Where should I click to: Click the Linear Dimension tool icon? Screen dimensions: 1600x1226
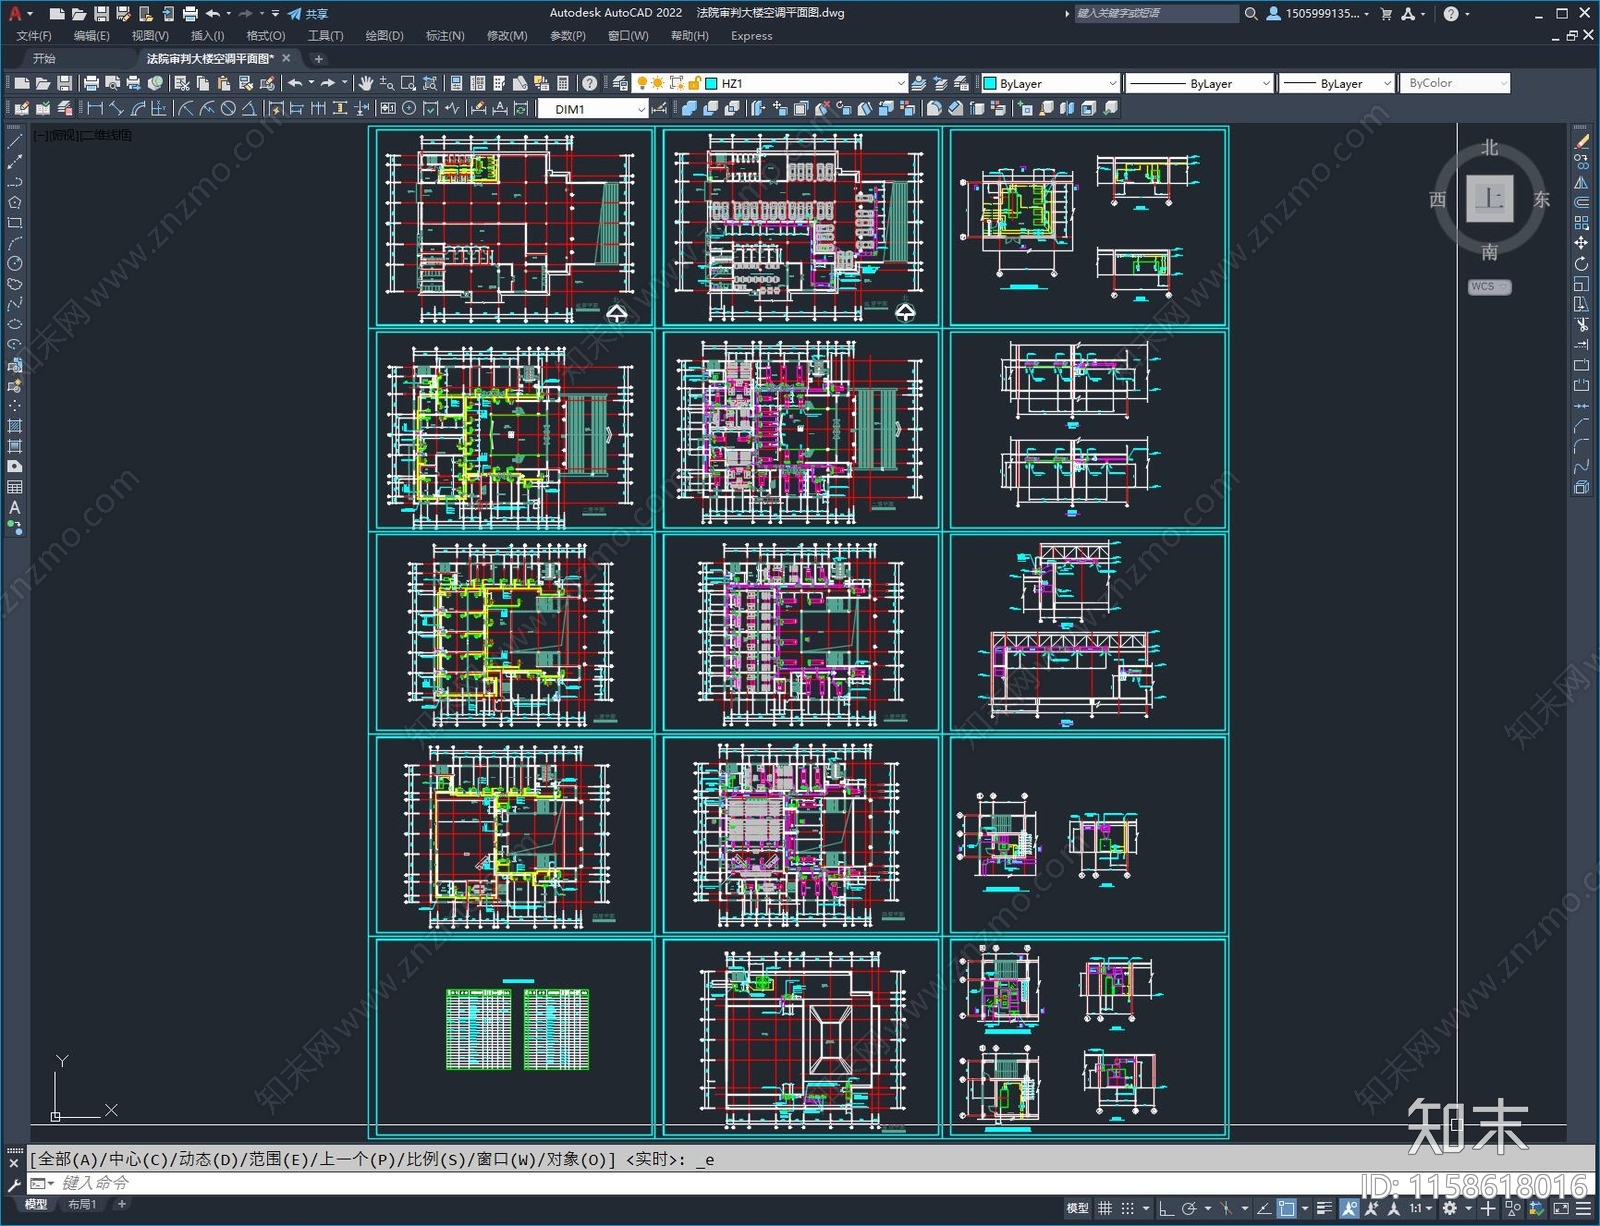[95, 109]
